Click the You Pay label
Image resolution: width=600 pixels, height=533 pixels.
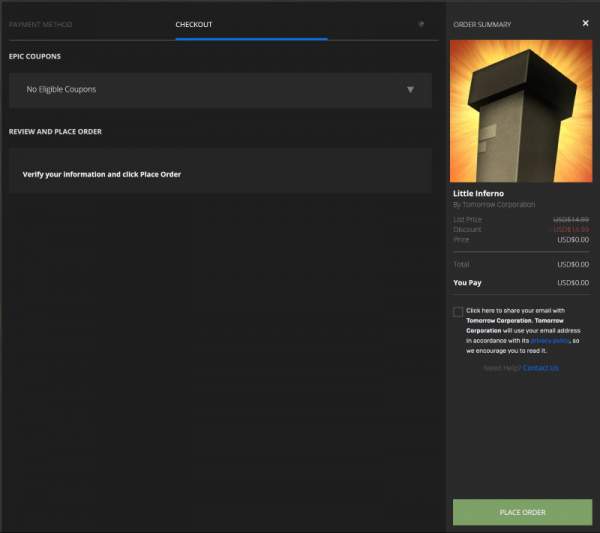(x=467, y=283)
